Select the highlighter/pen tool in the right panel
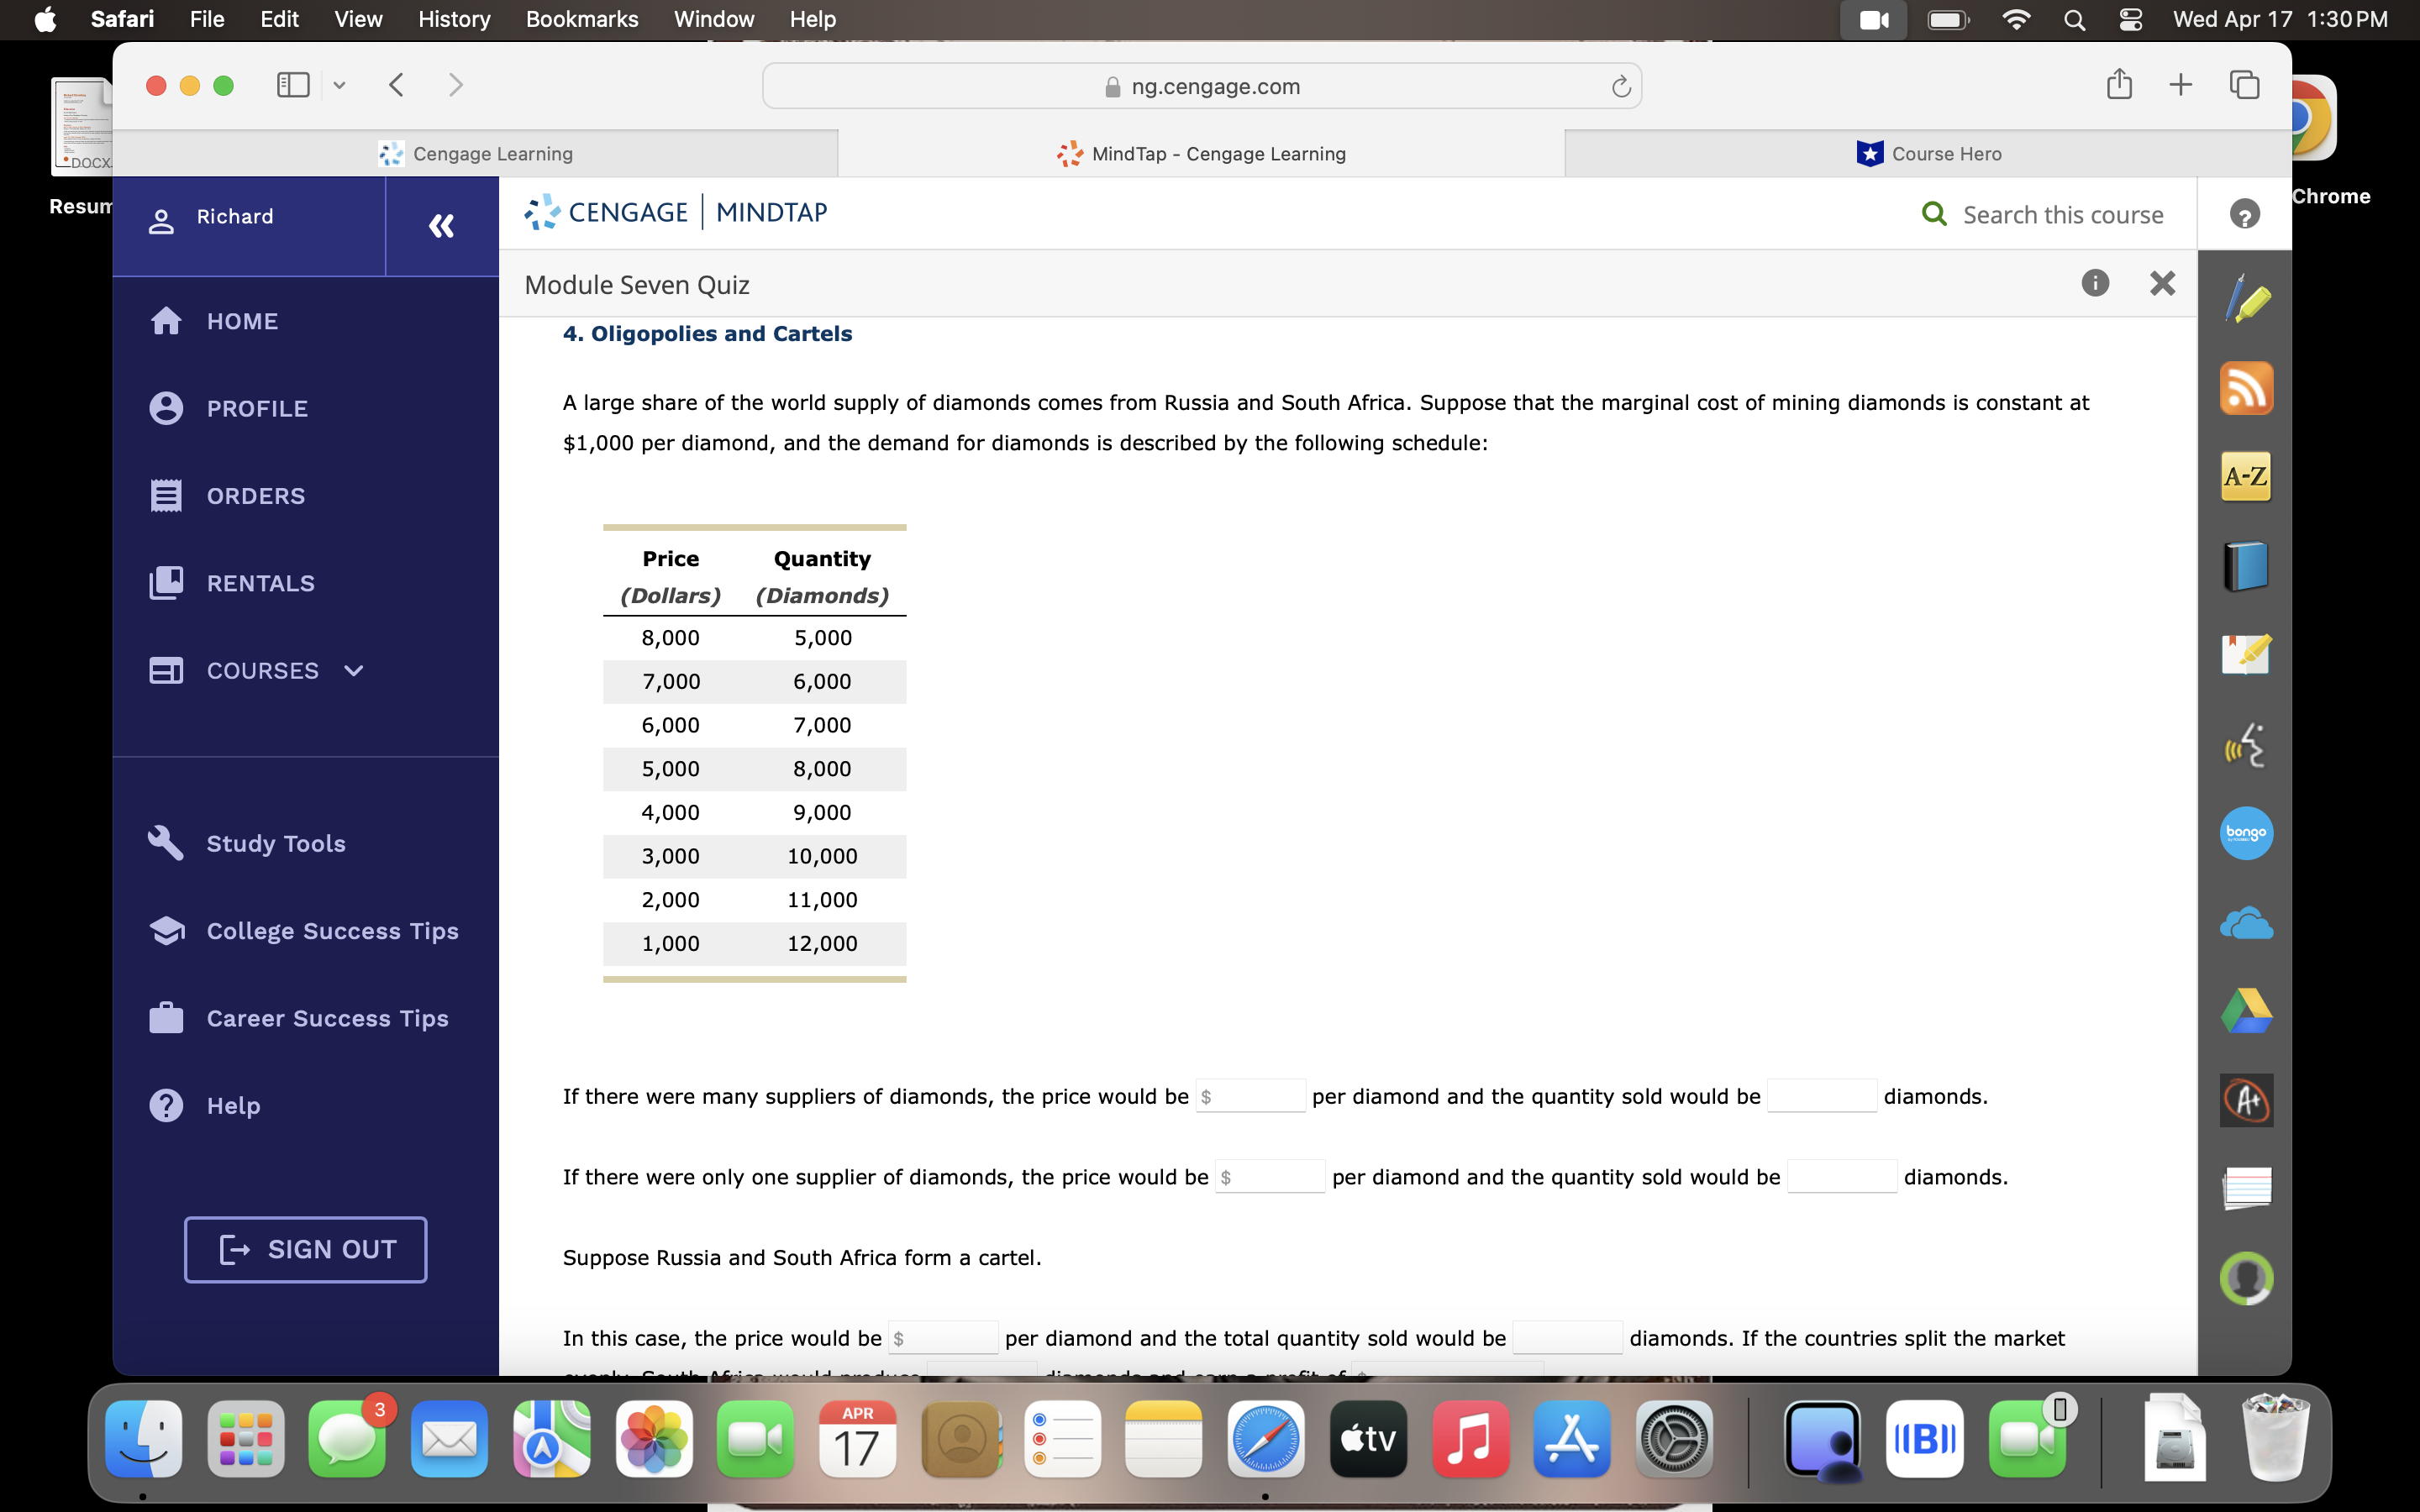This screenshot has height=1512, width=2420. (x=2247, y=297)
